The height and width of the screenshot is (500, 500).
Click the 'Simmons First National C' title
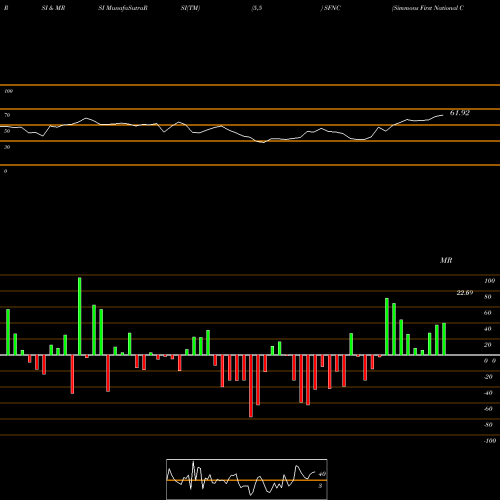click(428, 8)
